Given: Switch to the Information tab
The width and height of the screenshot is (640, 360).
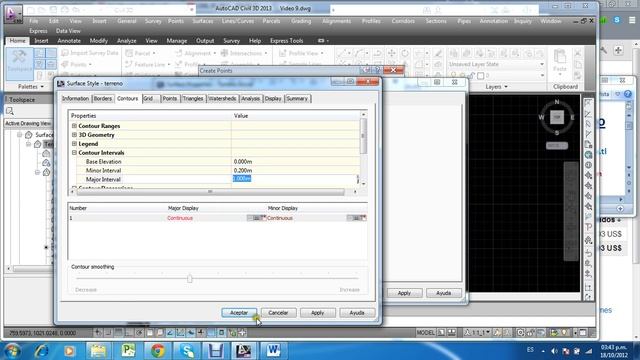Looking at the screenshot, I should point(76,99).
